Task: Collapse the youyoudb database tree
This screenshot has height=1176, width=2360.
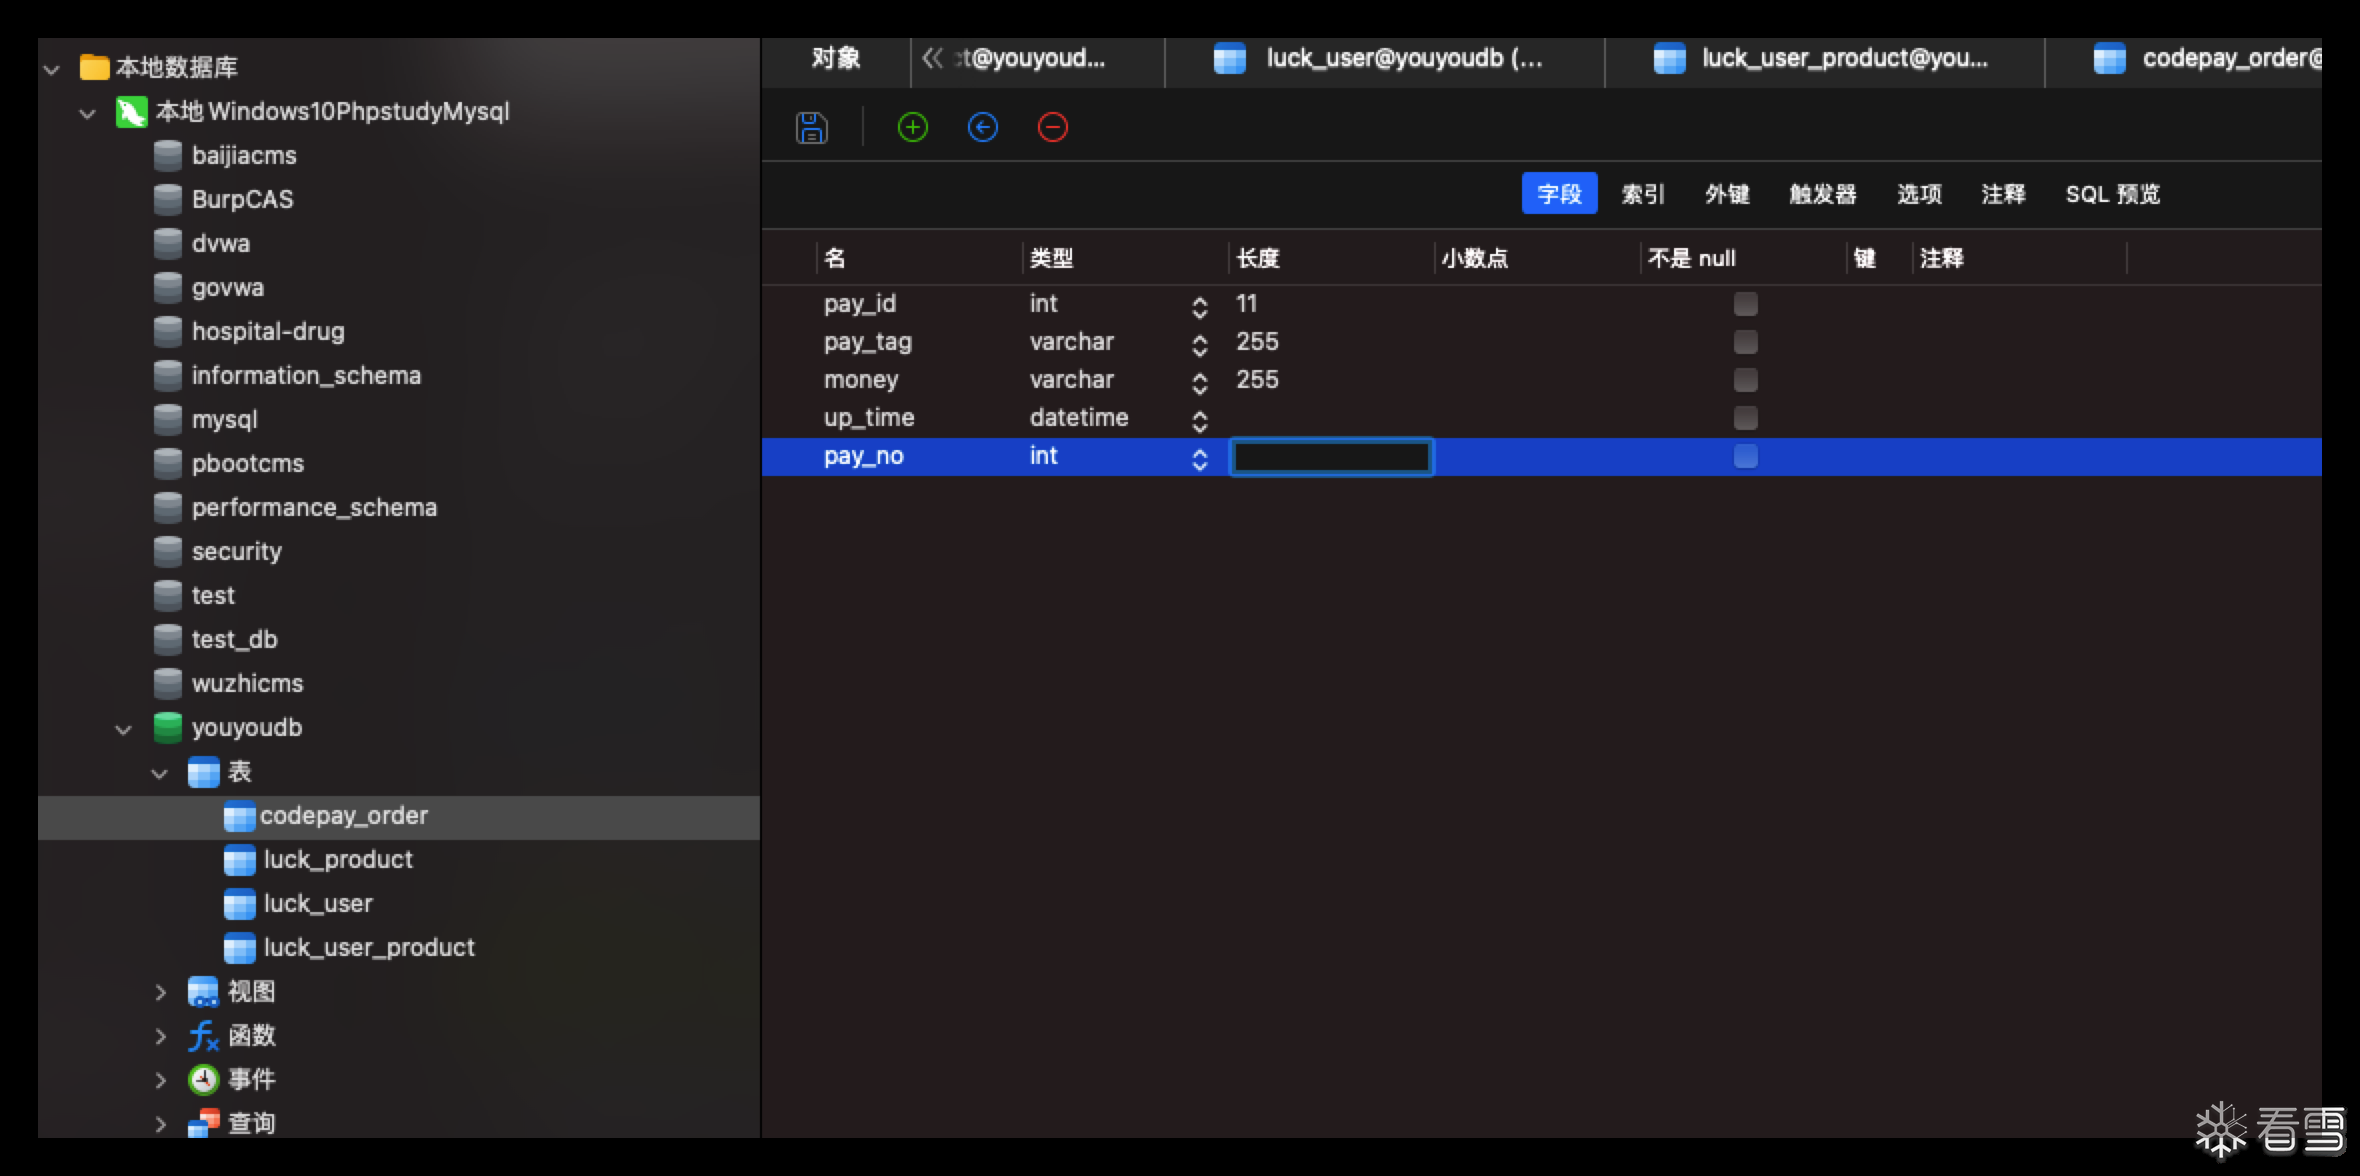Action: click(123, 729)
